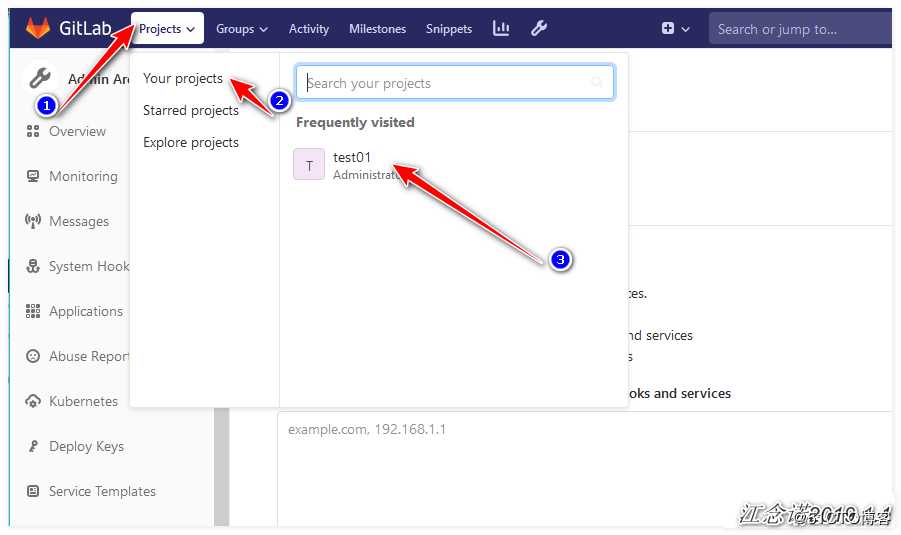Click the Applications grid icon
The width and height of the screenshot is (901, 535).
[33, 311]
